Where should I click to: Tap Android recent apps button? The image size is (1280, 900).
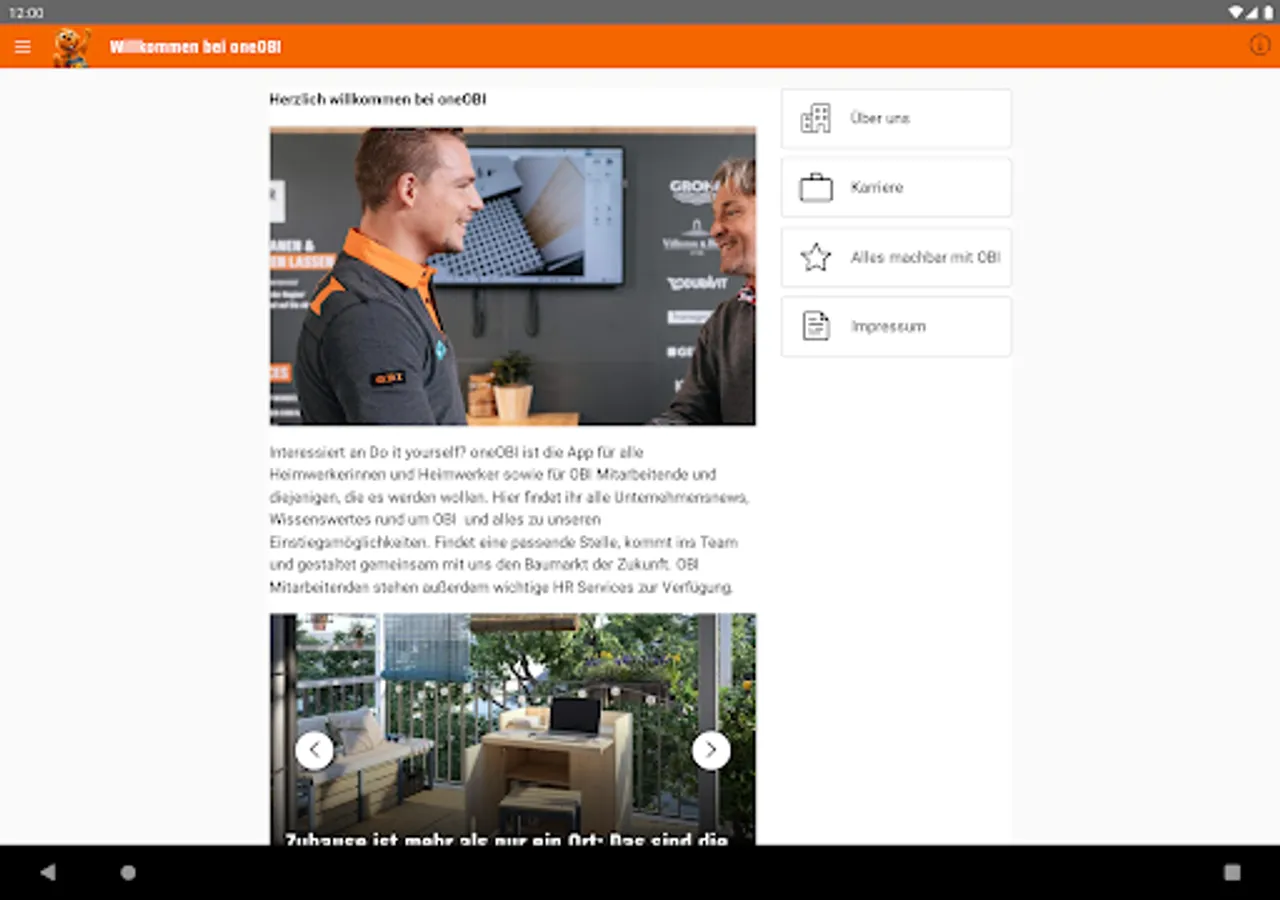[x=1232, y=872]
